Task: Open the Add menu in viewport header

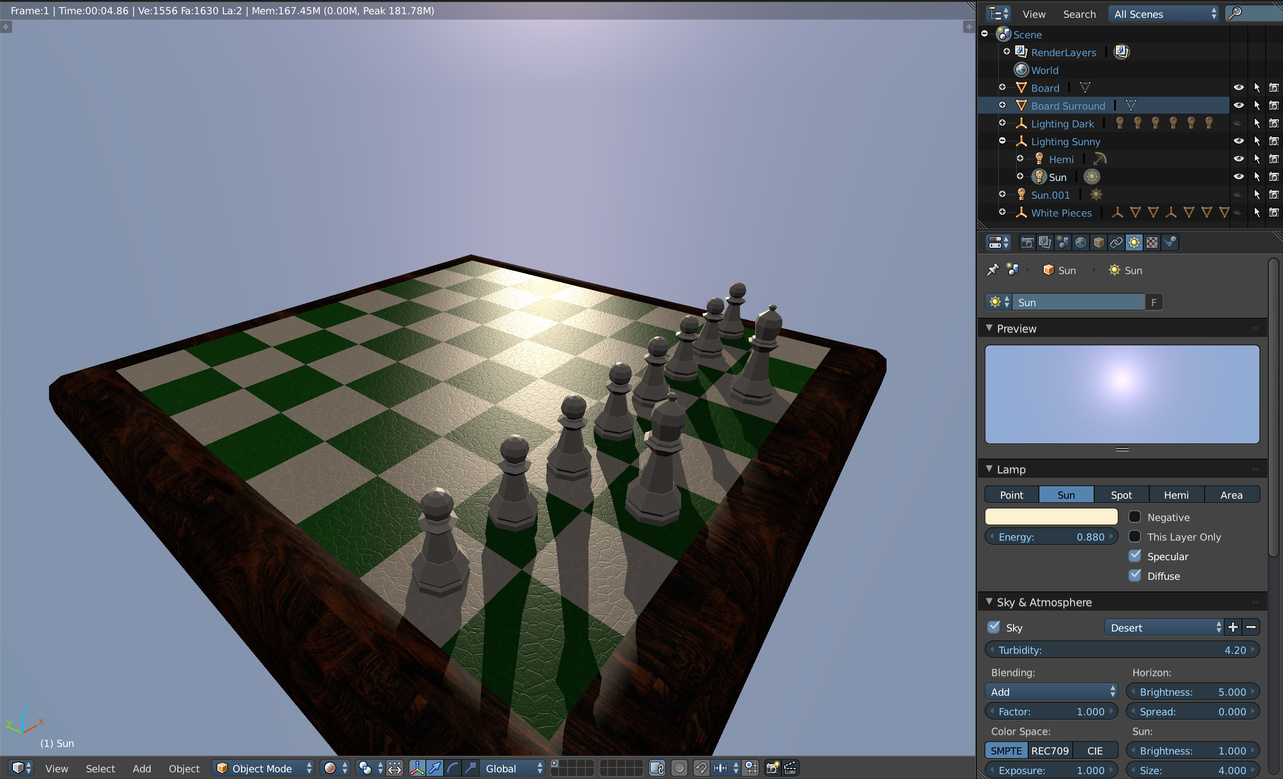Action: tap(142, 768)
